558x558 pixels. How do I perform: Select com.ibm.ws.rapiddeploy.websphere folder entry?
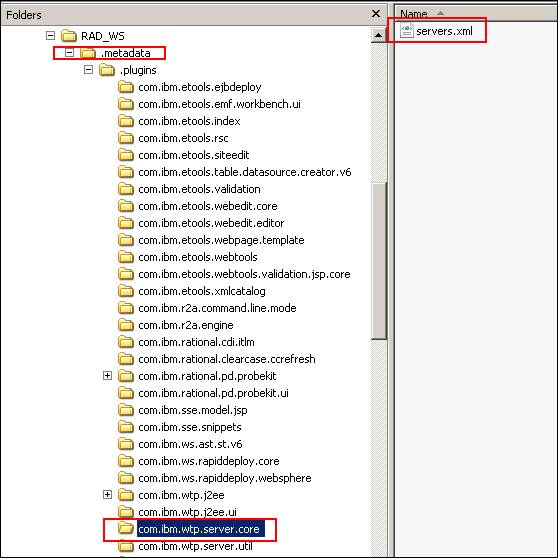pyautogui.click(x=225, y=478)
